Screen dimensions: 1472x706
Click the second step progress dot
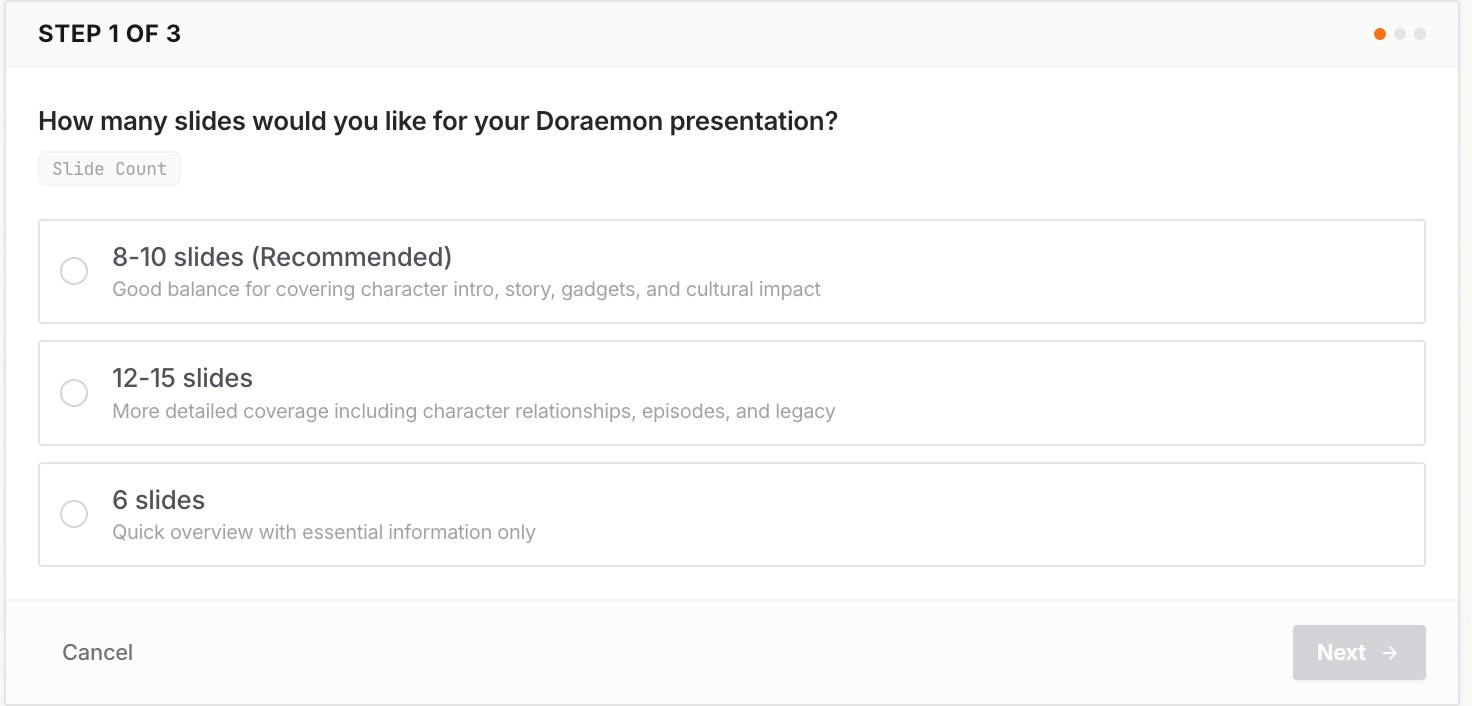point(1400,34)
